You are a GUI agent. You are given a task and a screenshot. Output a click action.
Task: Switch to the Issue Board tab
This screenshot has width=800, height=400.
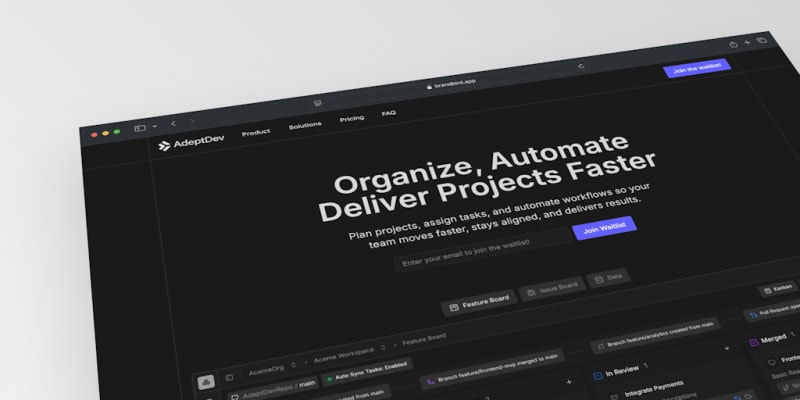(552, 289)
